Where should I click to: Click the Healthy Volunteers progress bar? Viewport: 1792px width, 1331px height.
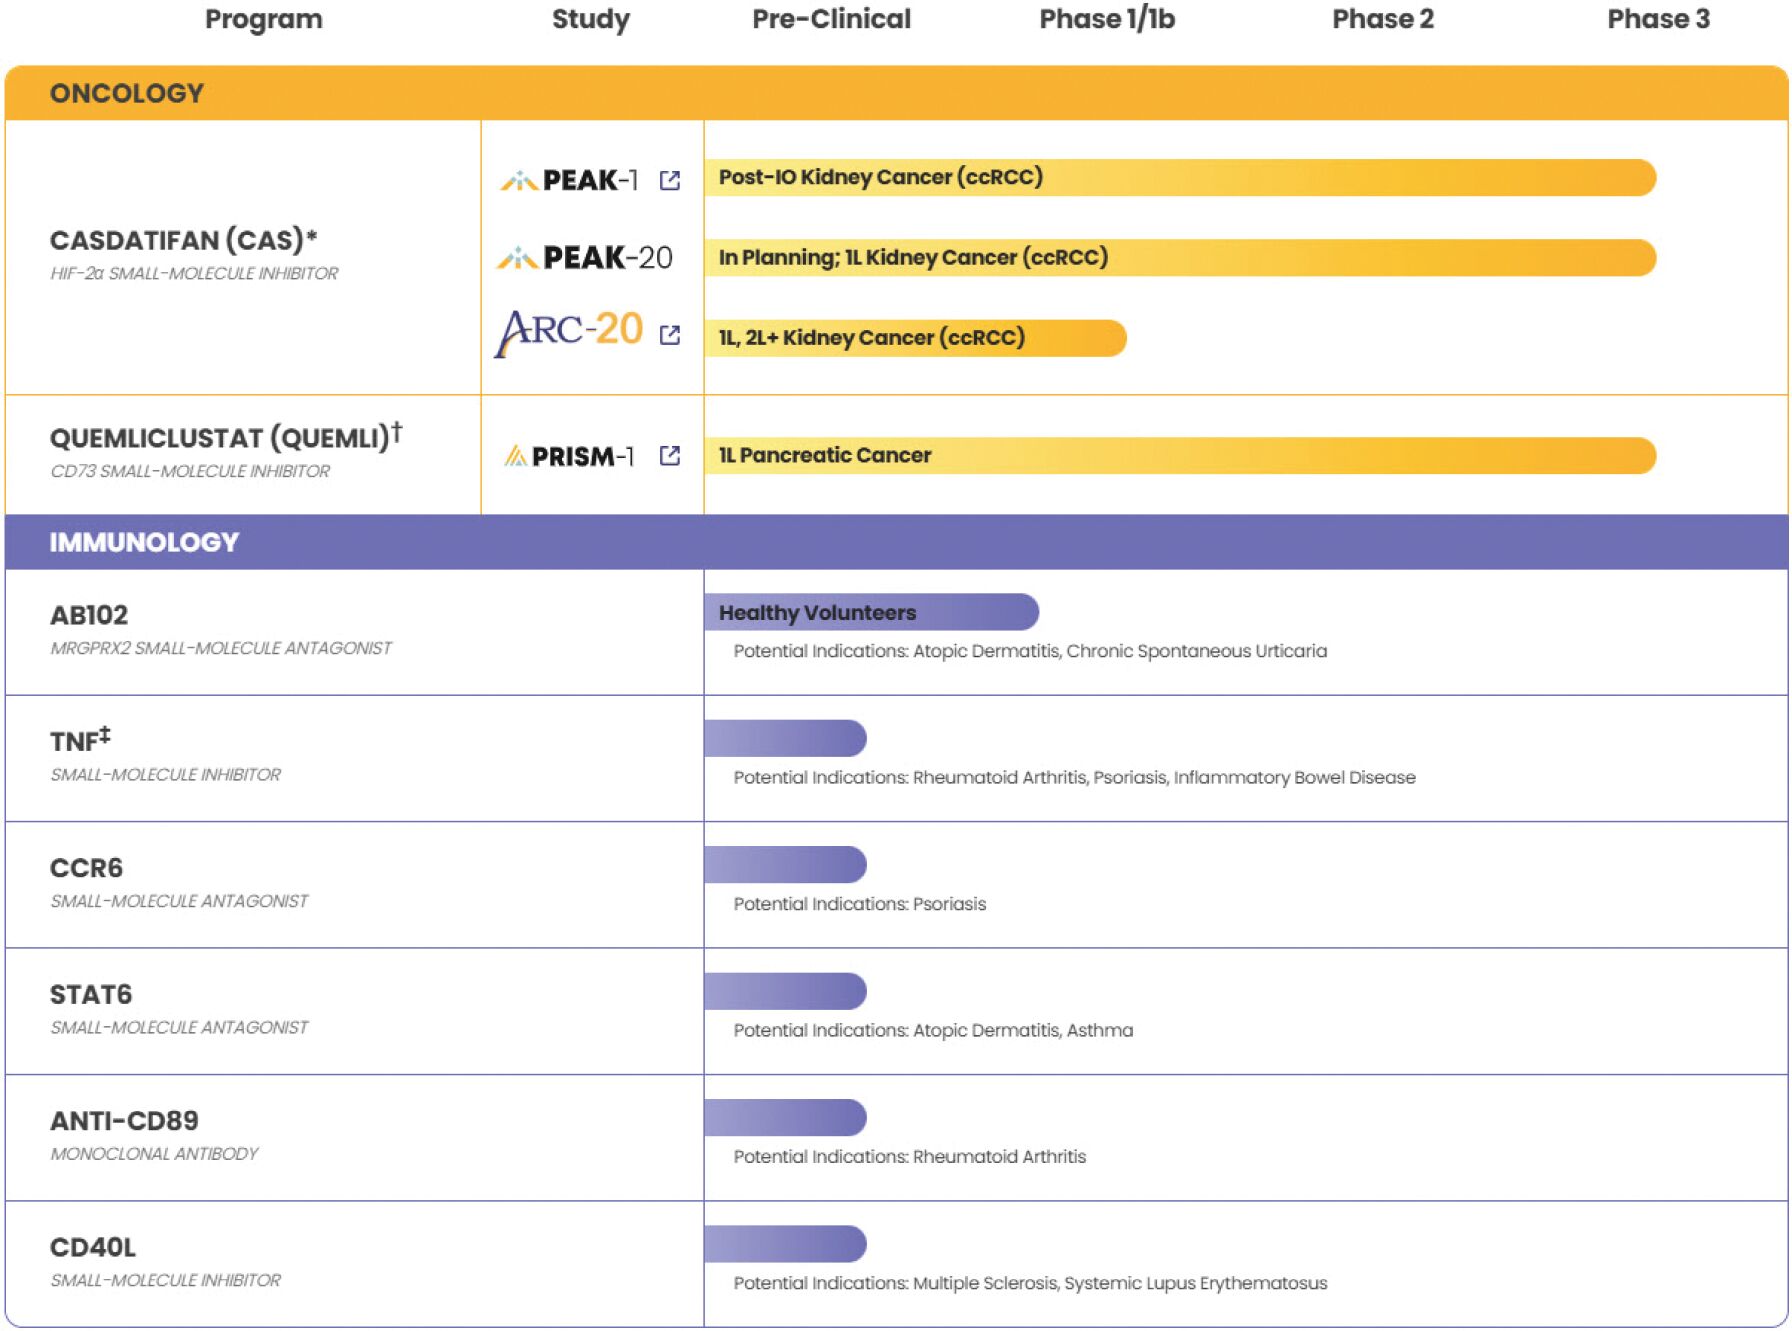click(871, 612)
